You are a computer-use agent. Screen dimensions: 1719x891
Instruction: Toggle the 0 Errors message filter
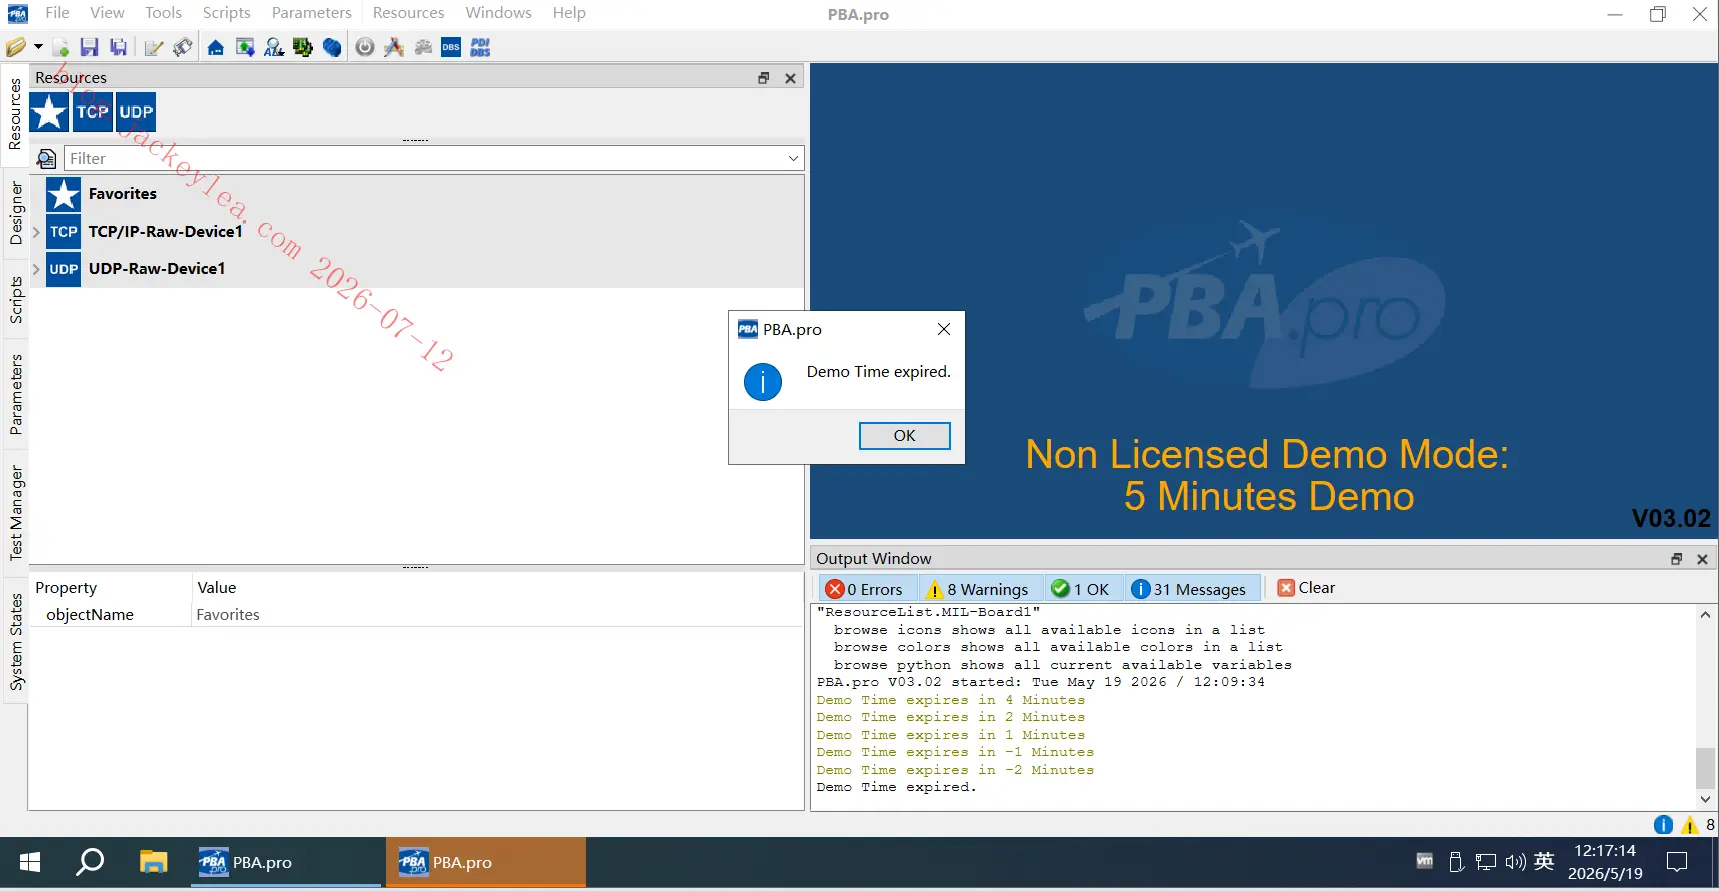(865, 589)
